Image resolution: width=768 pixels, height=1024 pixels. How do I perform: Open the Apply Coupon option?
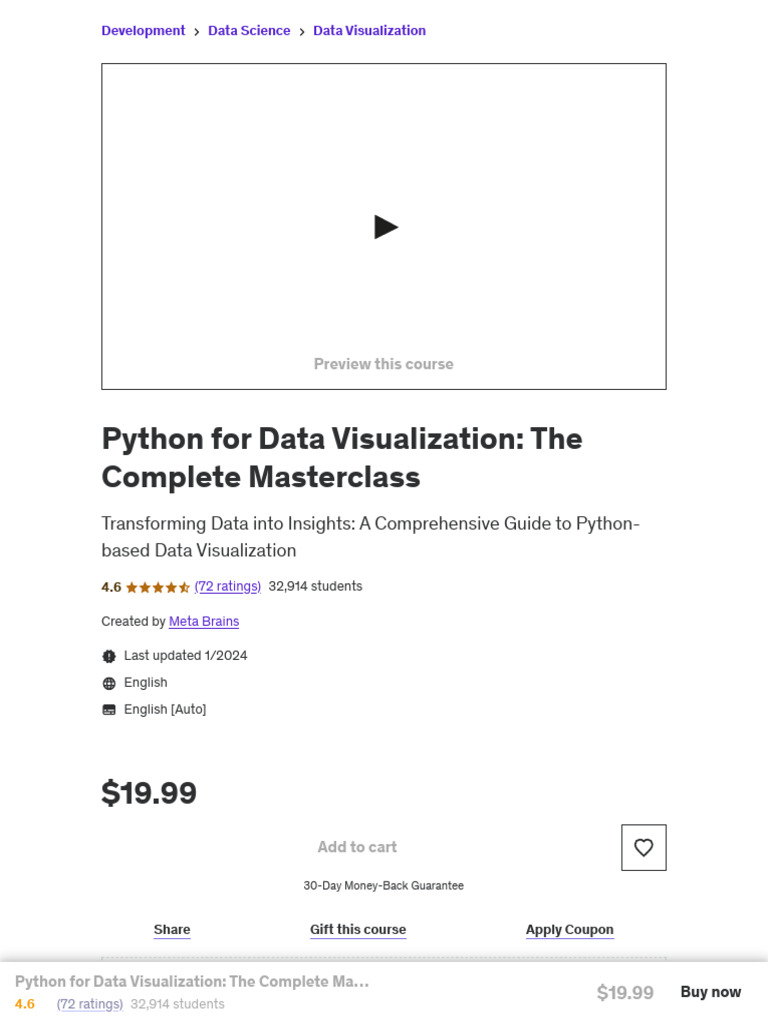pos(569,929)
